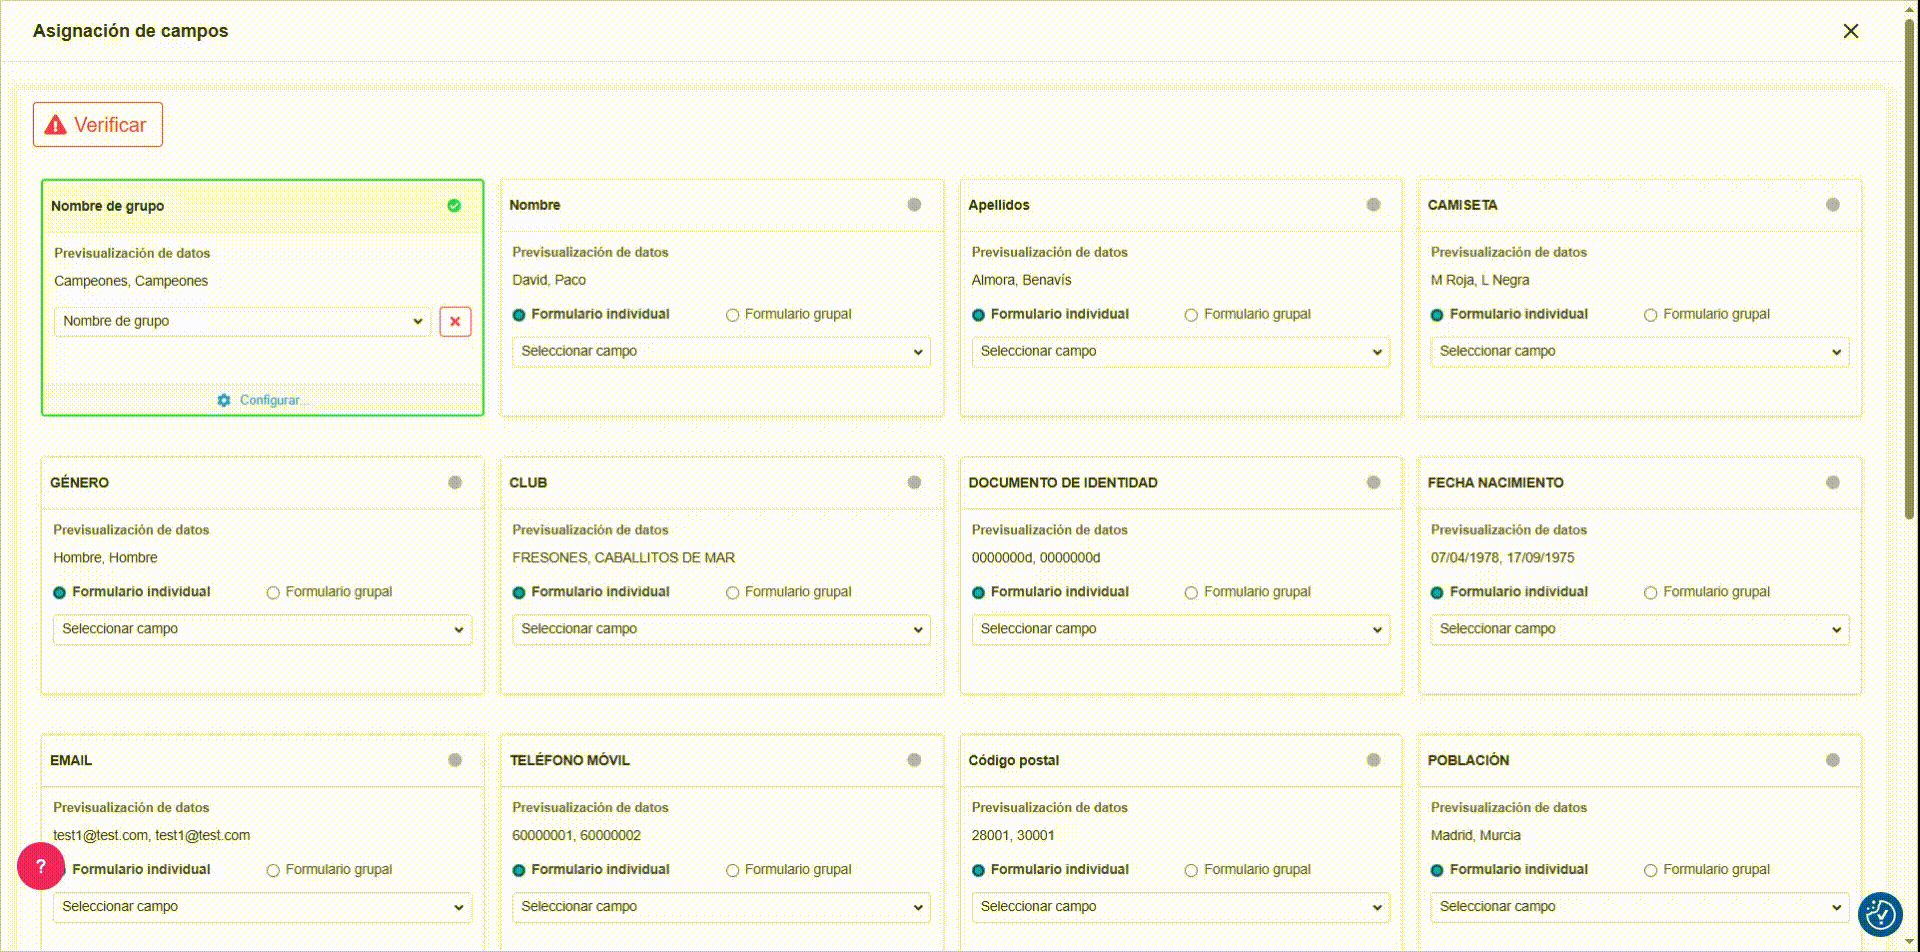Open Seleccionar campo dropdown under TELÉFONO MÓVIL
Screen dimensions: 1920x952
tap(721, 907)
